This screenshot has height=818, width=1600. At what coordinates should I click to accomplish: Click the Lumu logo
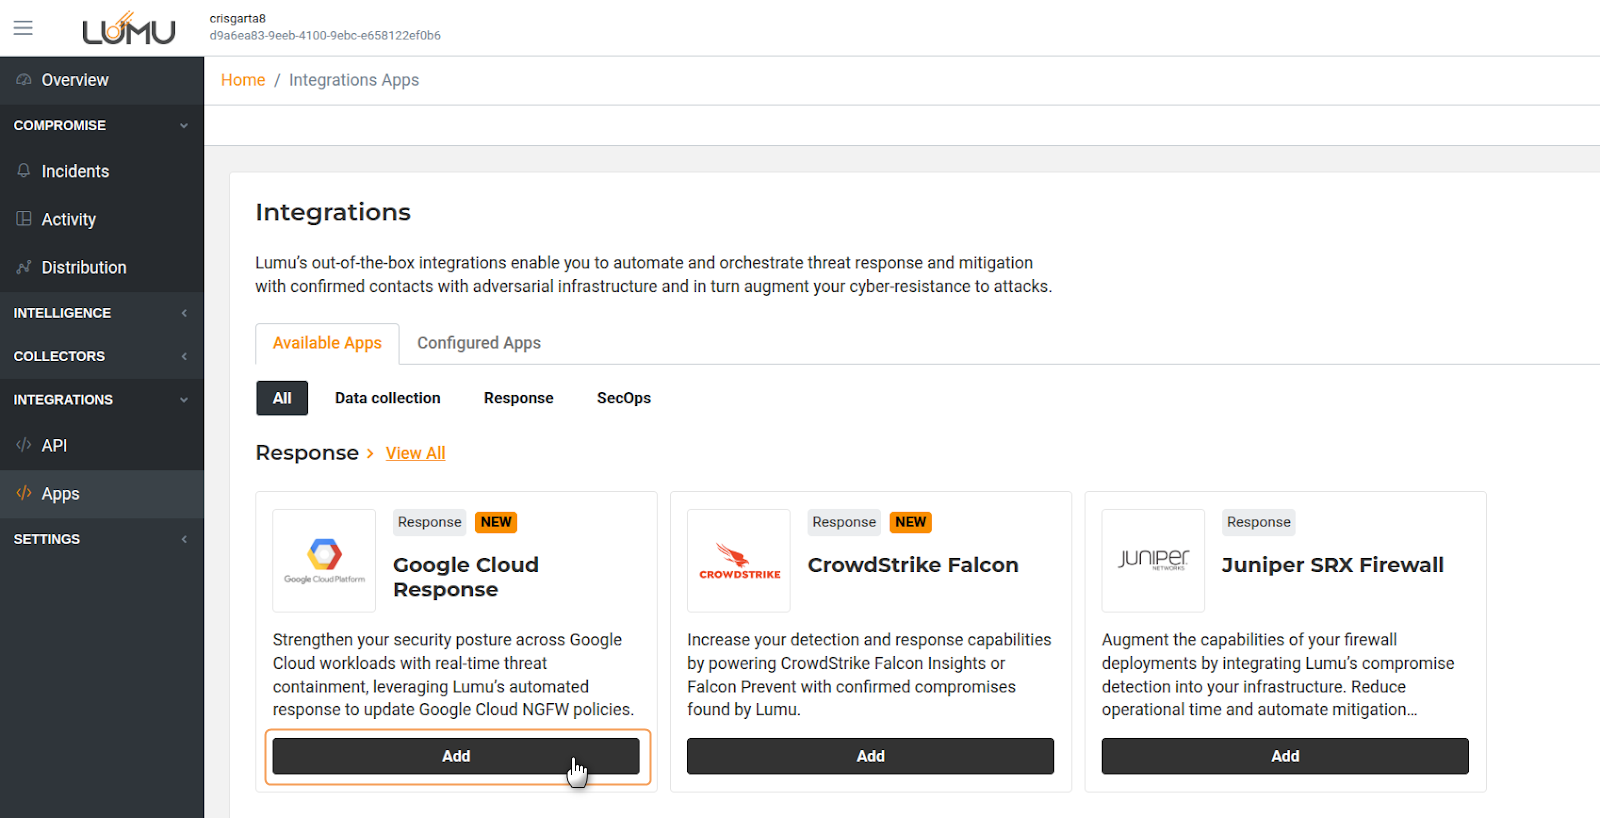pyautogui.click(x=128, y=29)
